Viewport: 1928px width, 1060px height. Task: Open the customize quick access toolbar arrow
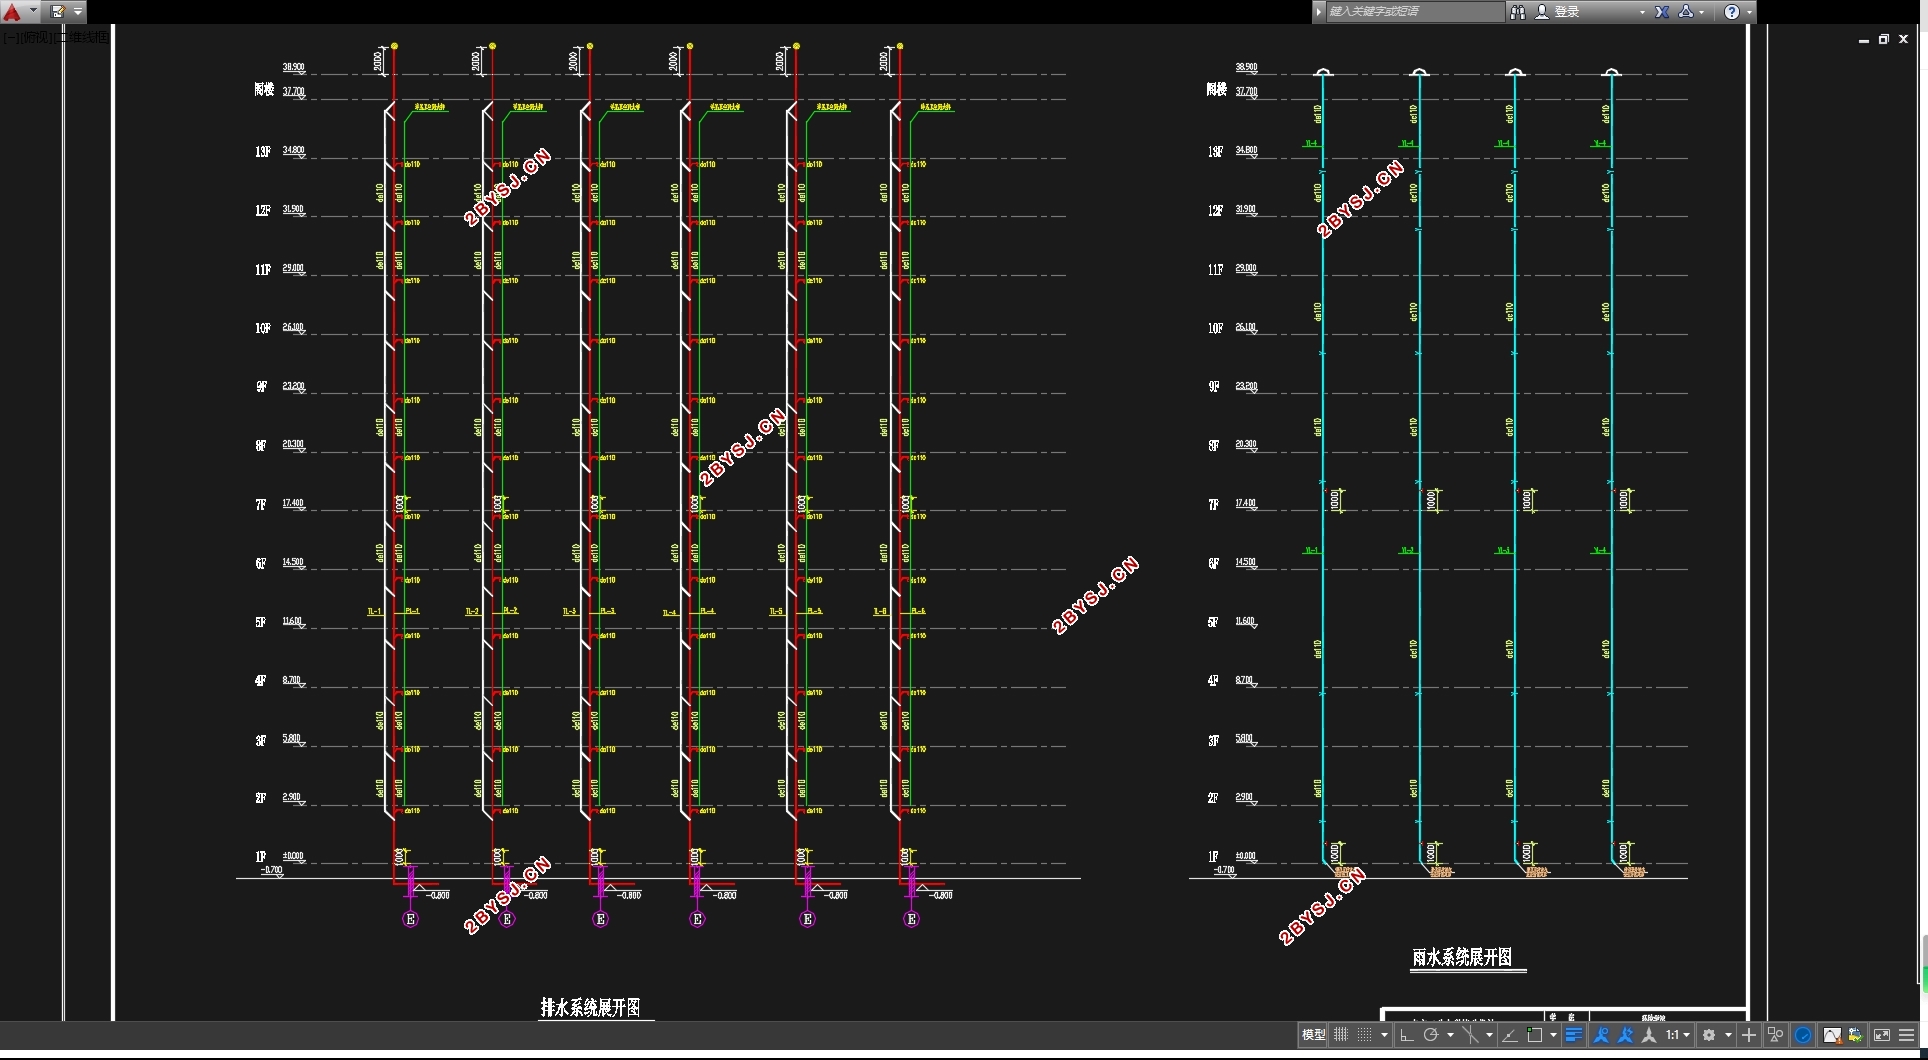78,12
